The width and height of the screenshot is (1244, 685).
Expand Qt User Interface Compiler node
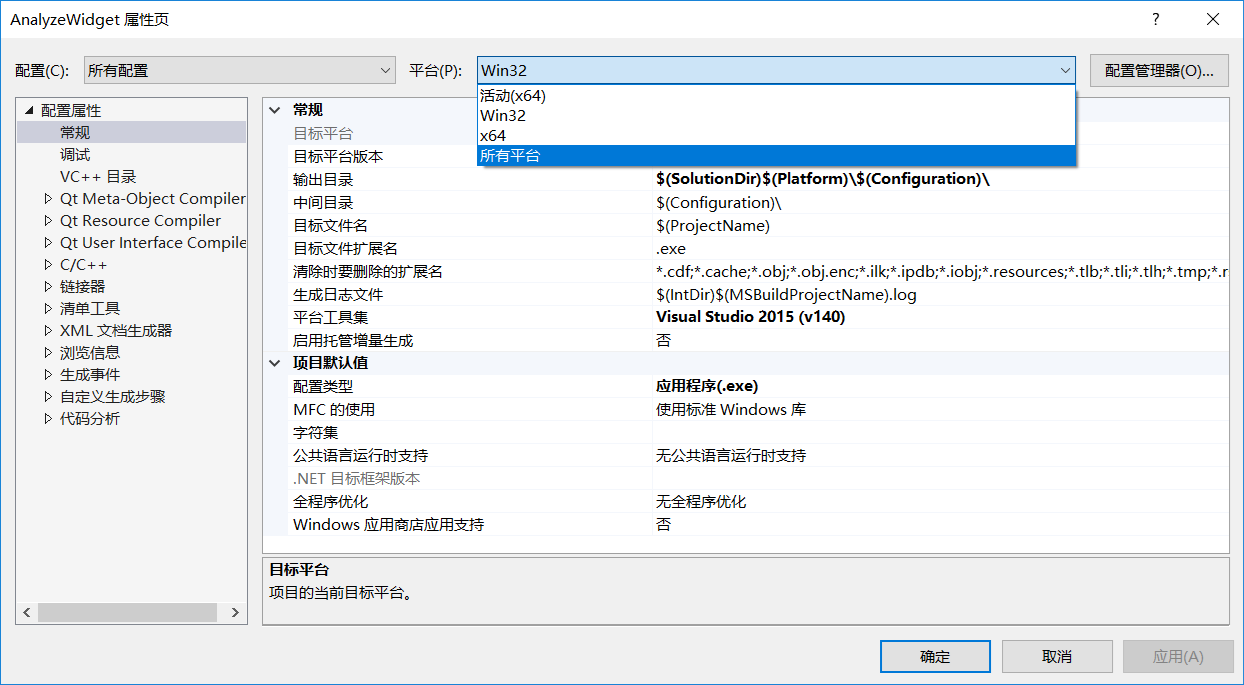48,242
